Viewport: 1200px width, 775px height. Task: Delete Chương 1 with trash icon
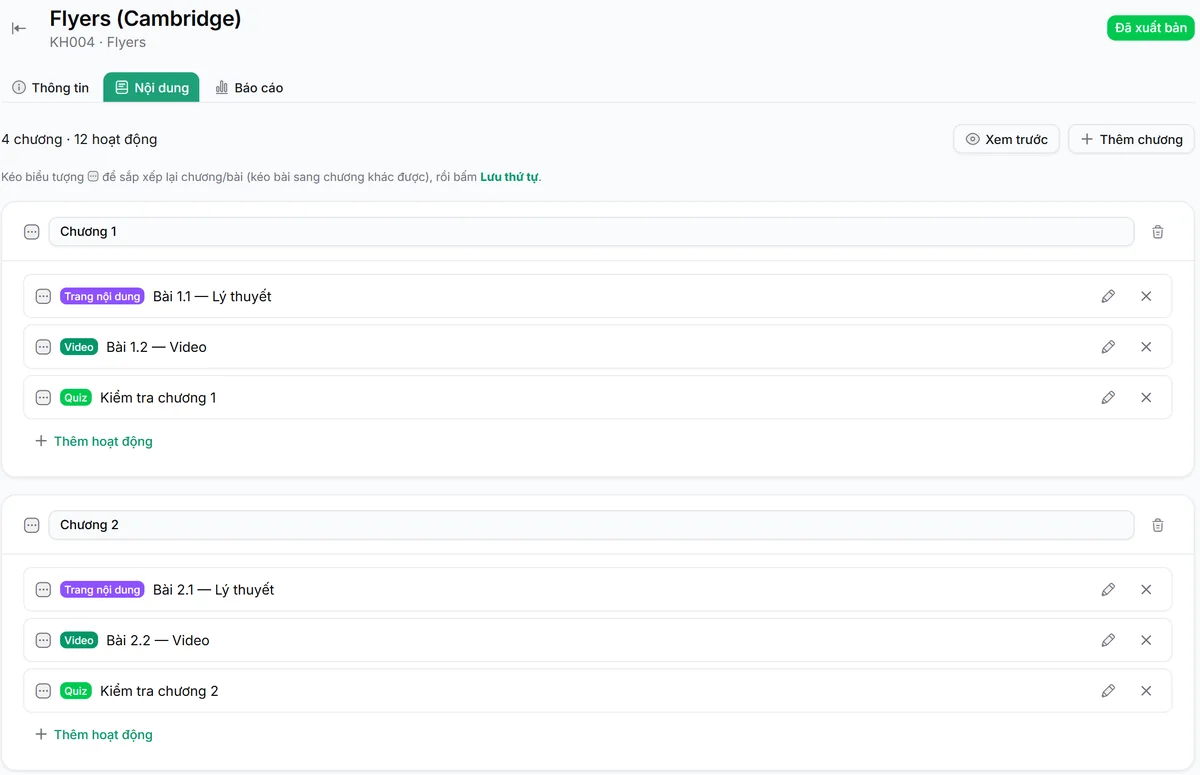[1158, 232]
